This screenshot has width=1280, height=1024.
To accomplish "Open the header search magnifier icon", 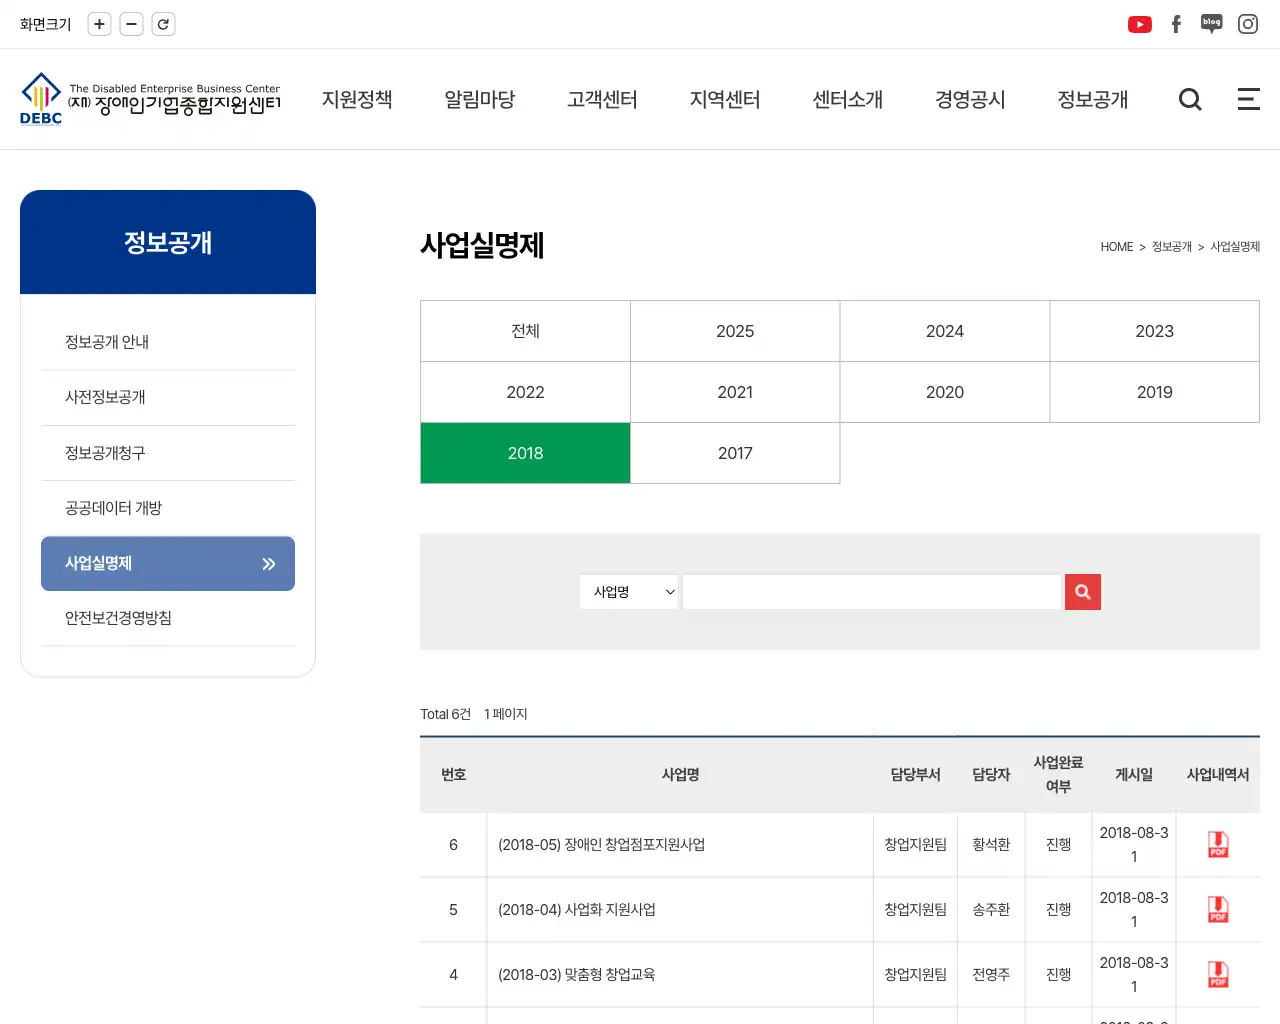I will [x=1190, y=99].
